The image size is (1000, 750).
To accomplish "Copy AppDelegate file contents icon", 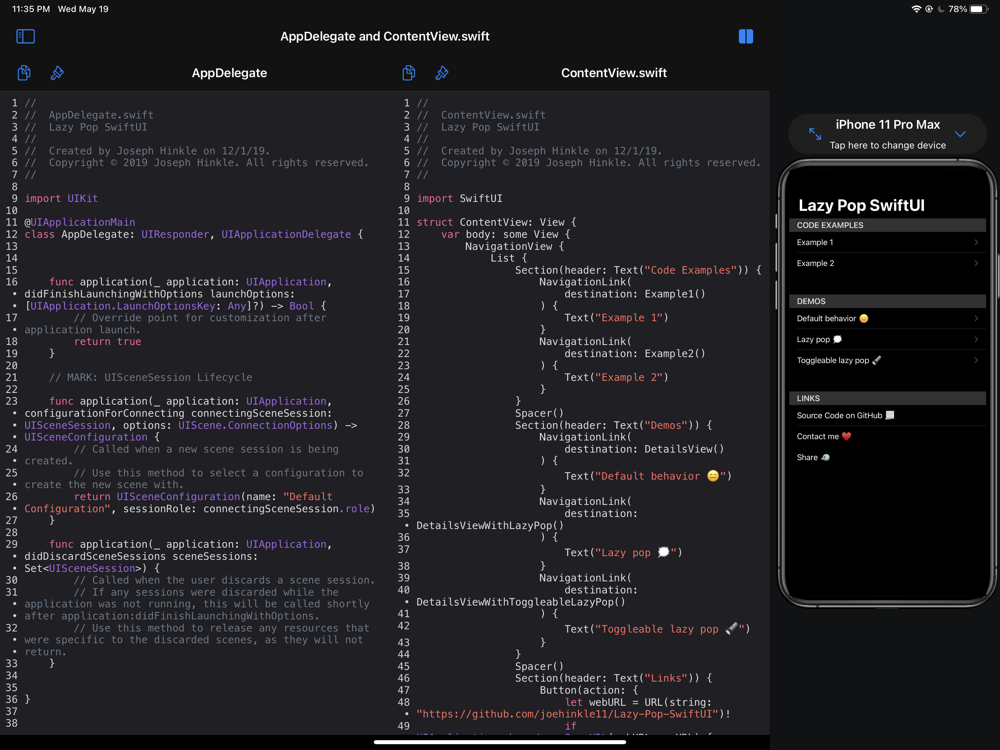I will coord(24,73).
